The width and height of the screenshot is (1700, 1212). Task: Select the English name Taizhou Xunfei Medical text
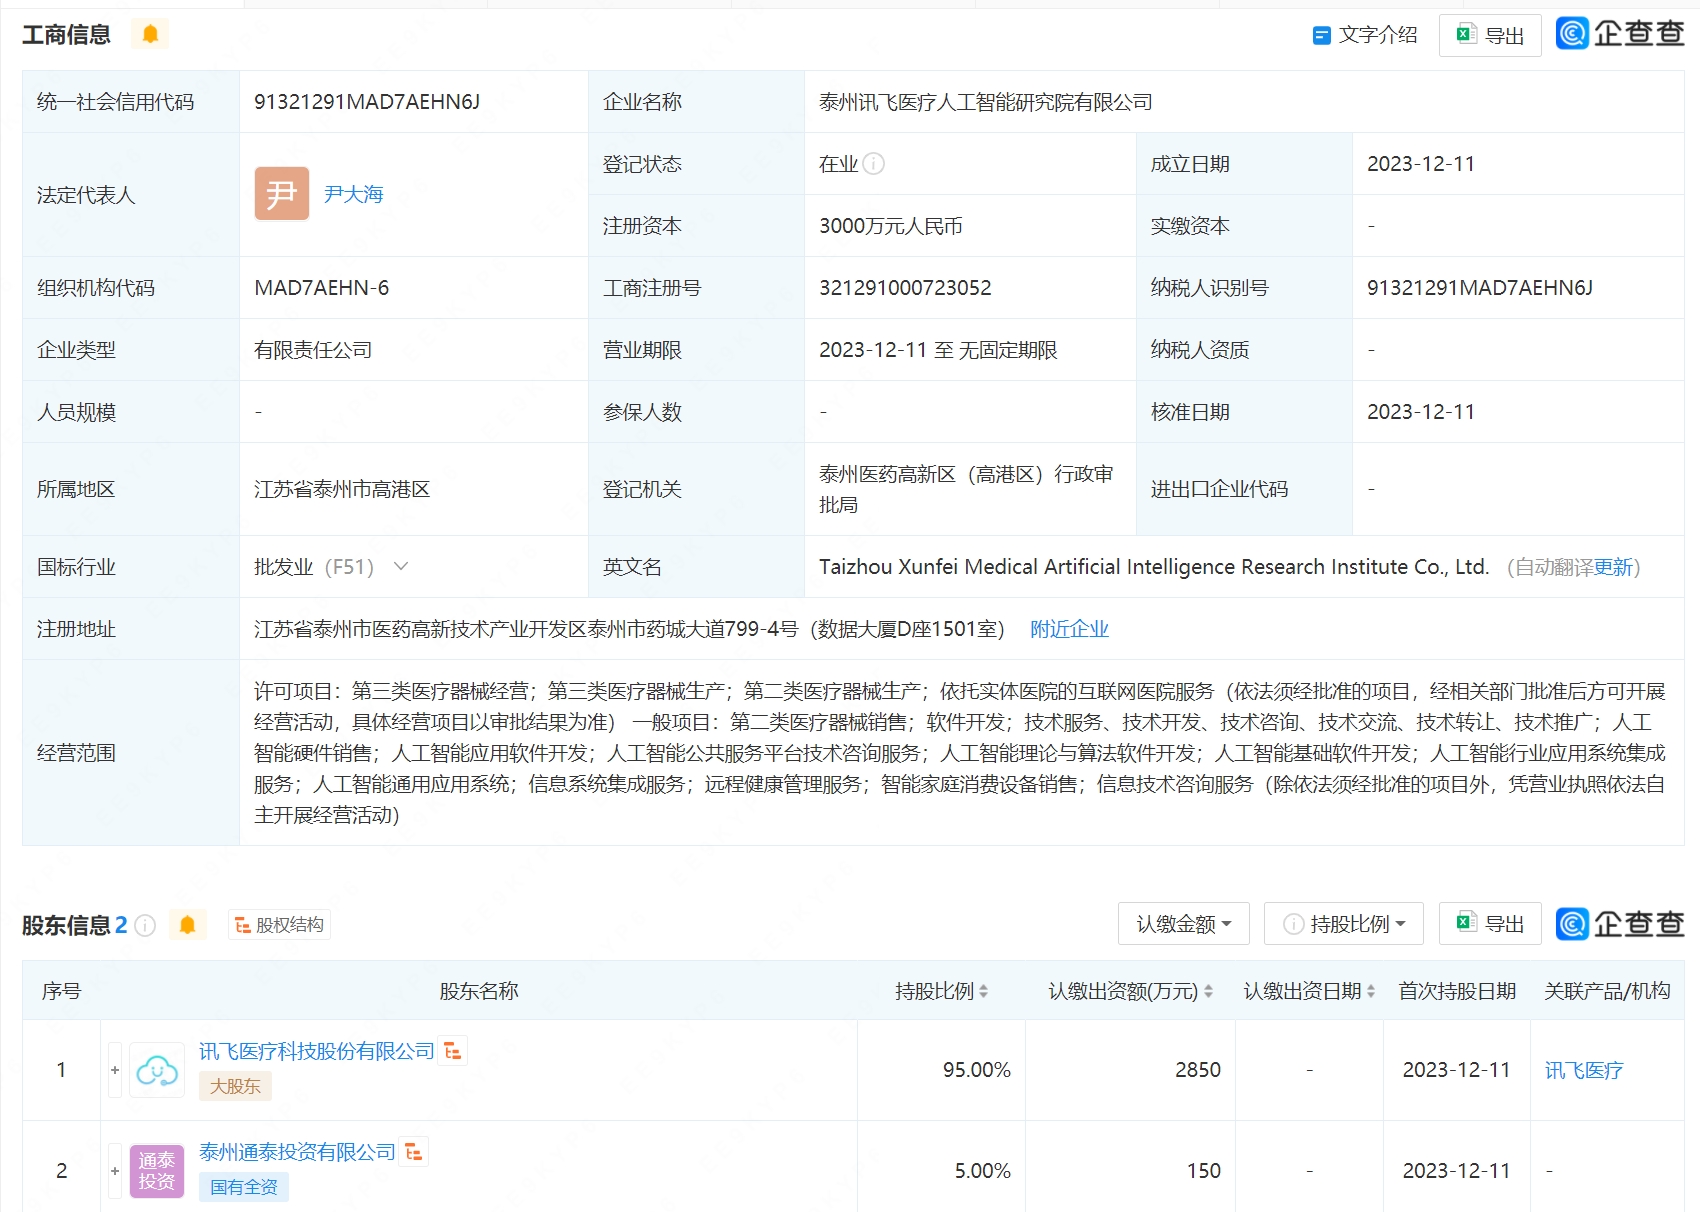[x=1154, y=567]
